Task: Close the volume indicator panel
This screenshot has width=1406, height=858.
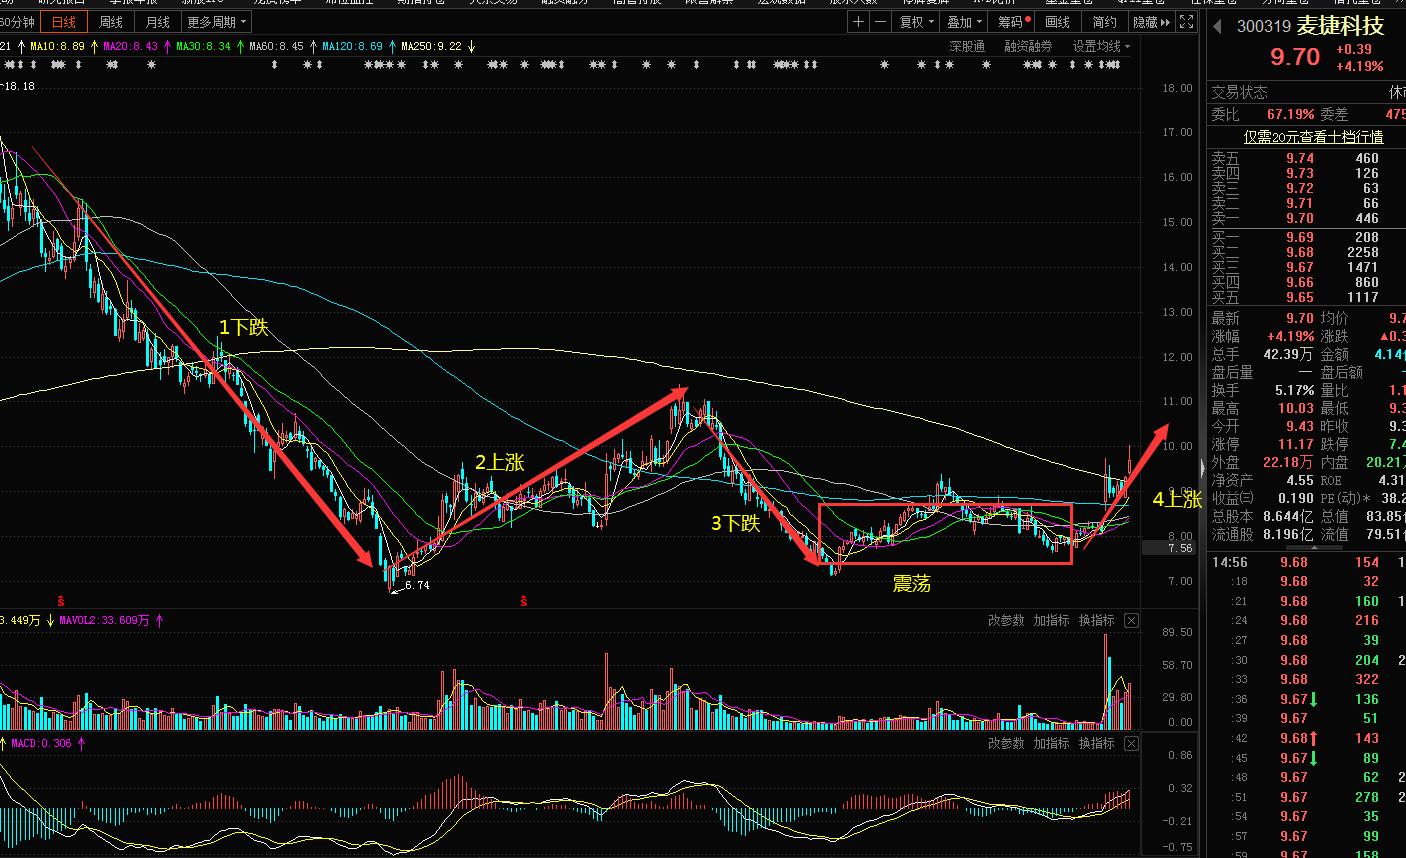Action: [x=1131, y=621]
